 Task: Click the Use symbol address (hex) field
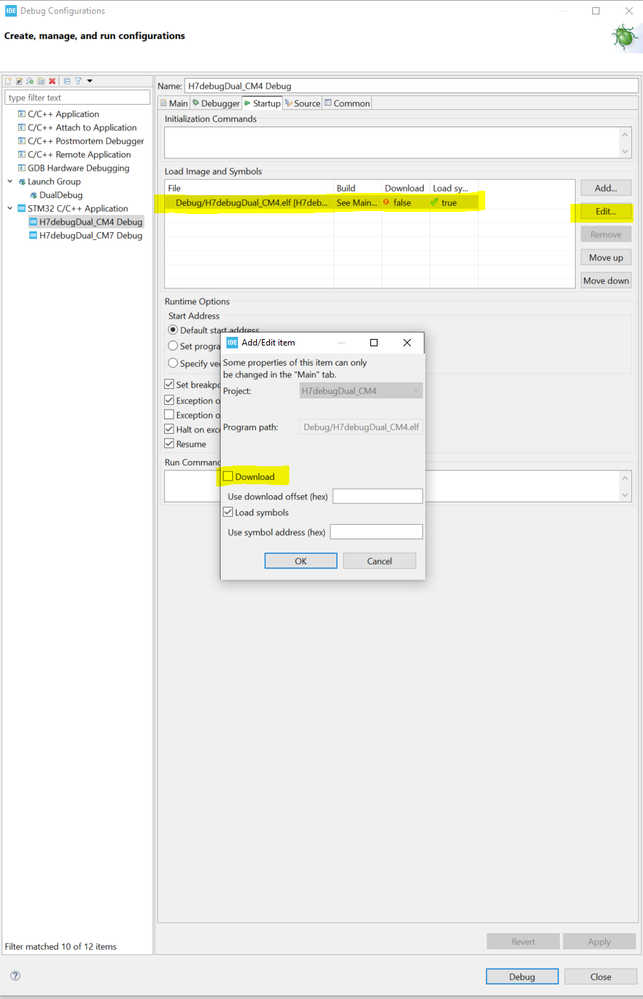pyautogui.click(x=376, y=532)
